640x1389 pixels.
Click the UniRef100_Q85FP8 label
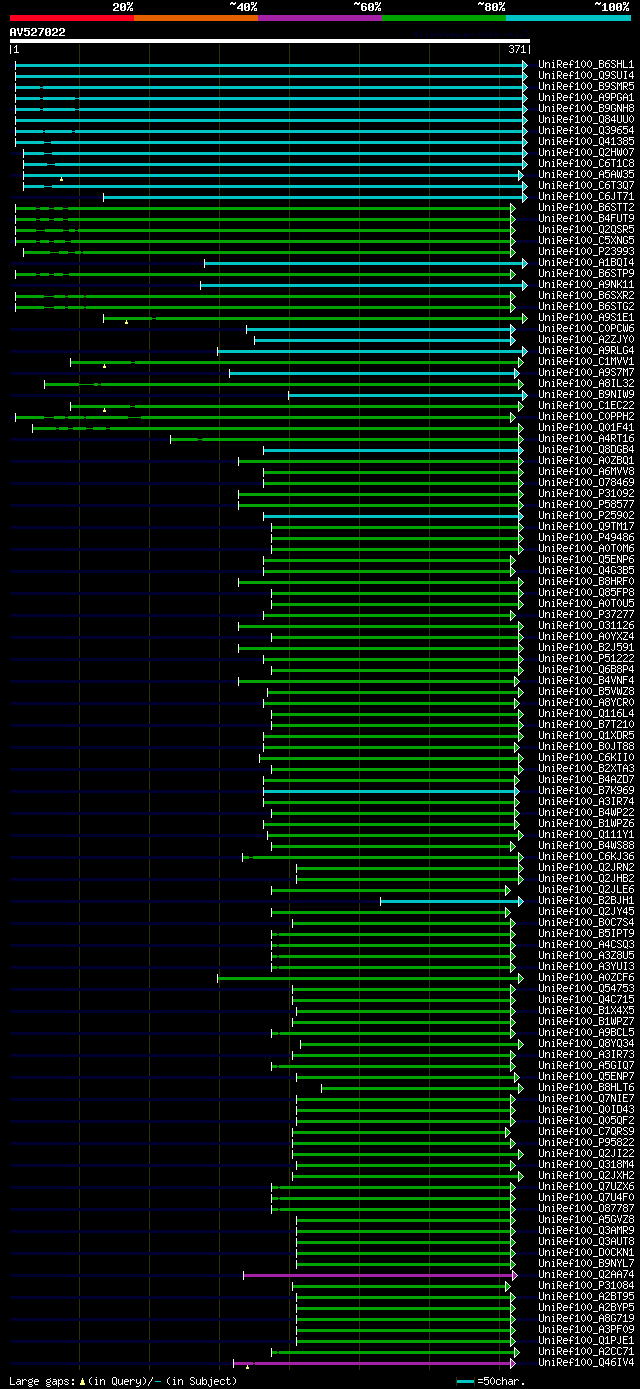pyautogui.click(x=586, y=592)
